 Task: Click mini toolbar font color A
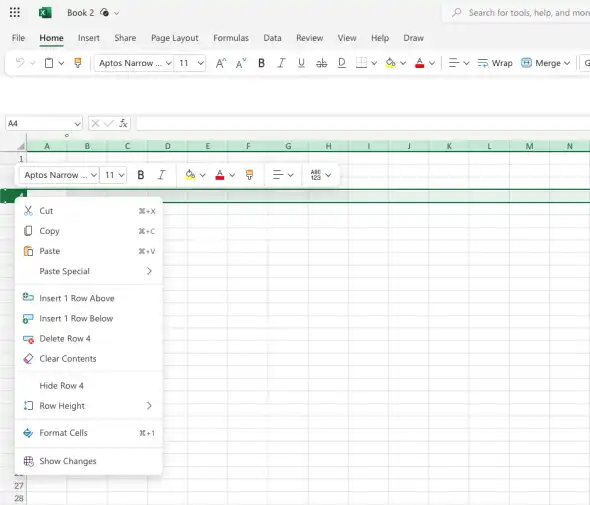[220, 175]
